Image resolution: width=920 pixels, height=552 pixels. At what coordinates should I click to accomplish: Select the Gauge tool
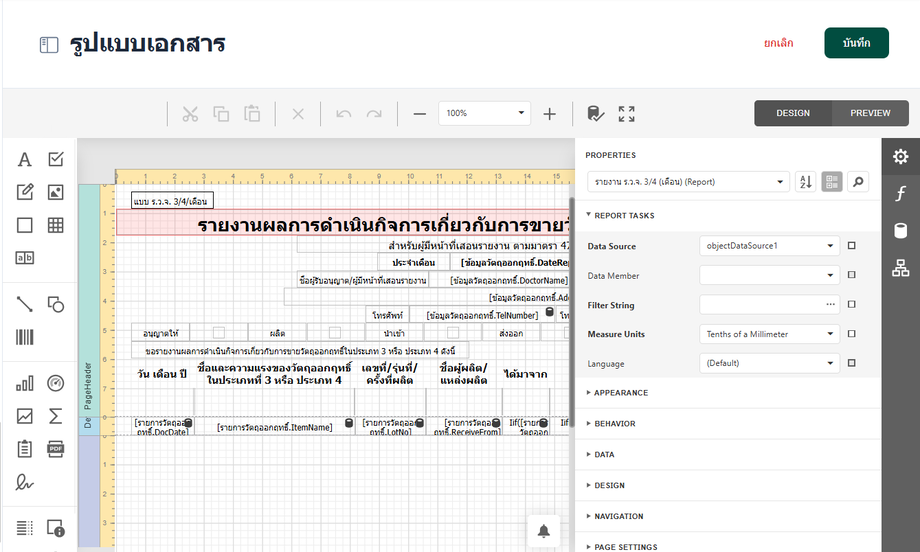click(56, 384)
